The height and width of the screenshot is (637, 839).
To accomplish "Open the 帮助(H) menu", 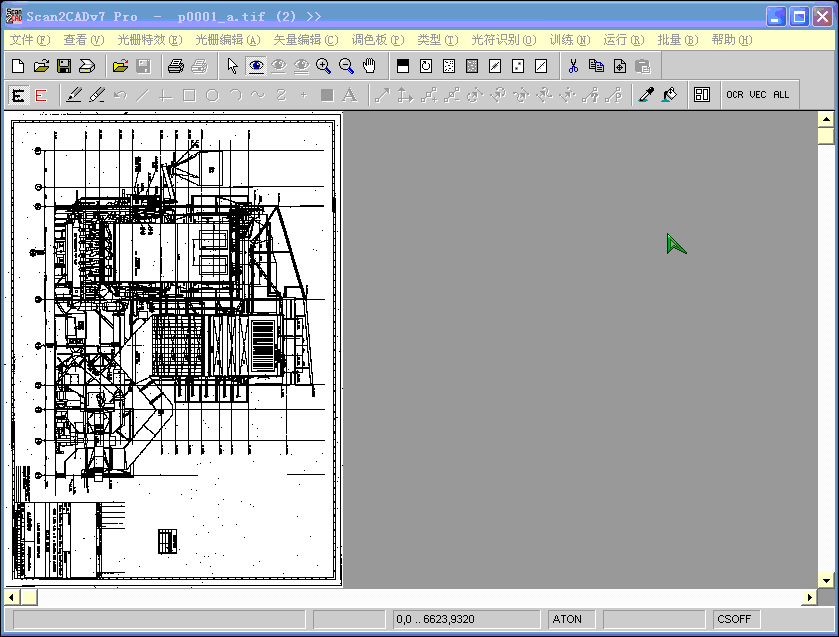I will tap(732, 40).
